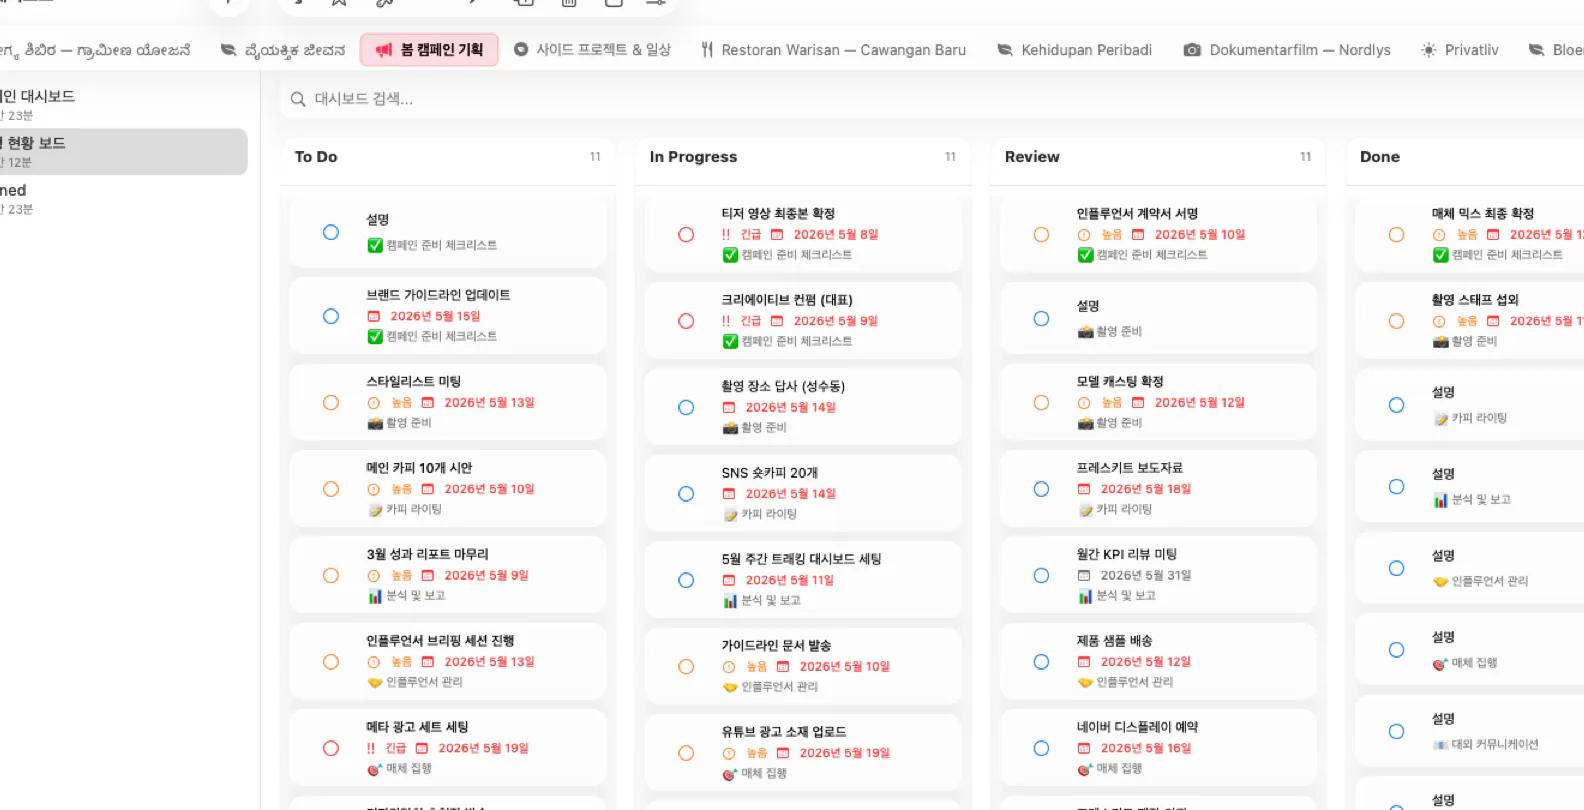This screenshot has width=1584, height=810.
Task: Click the camera emoji in 촬영 장소 답사 (성수동)
Action: coord(730,428)
